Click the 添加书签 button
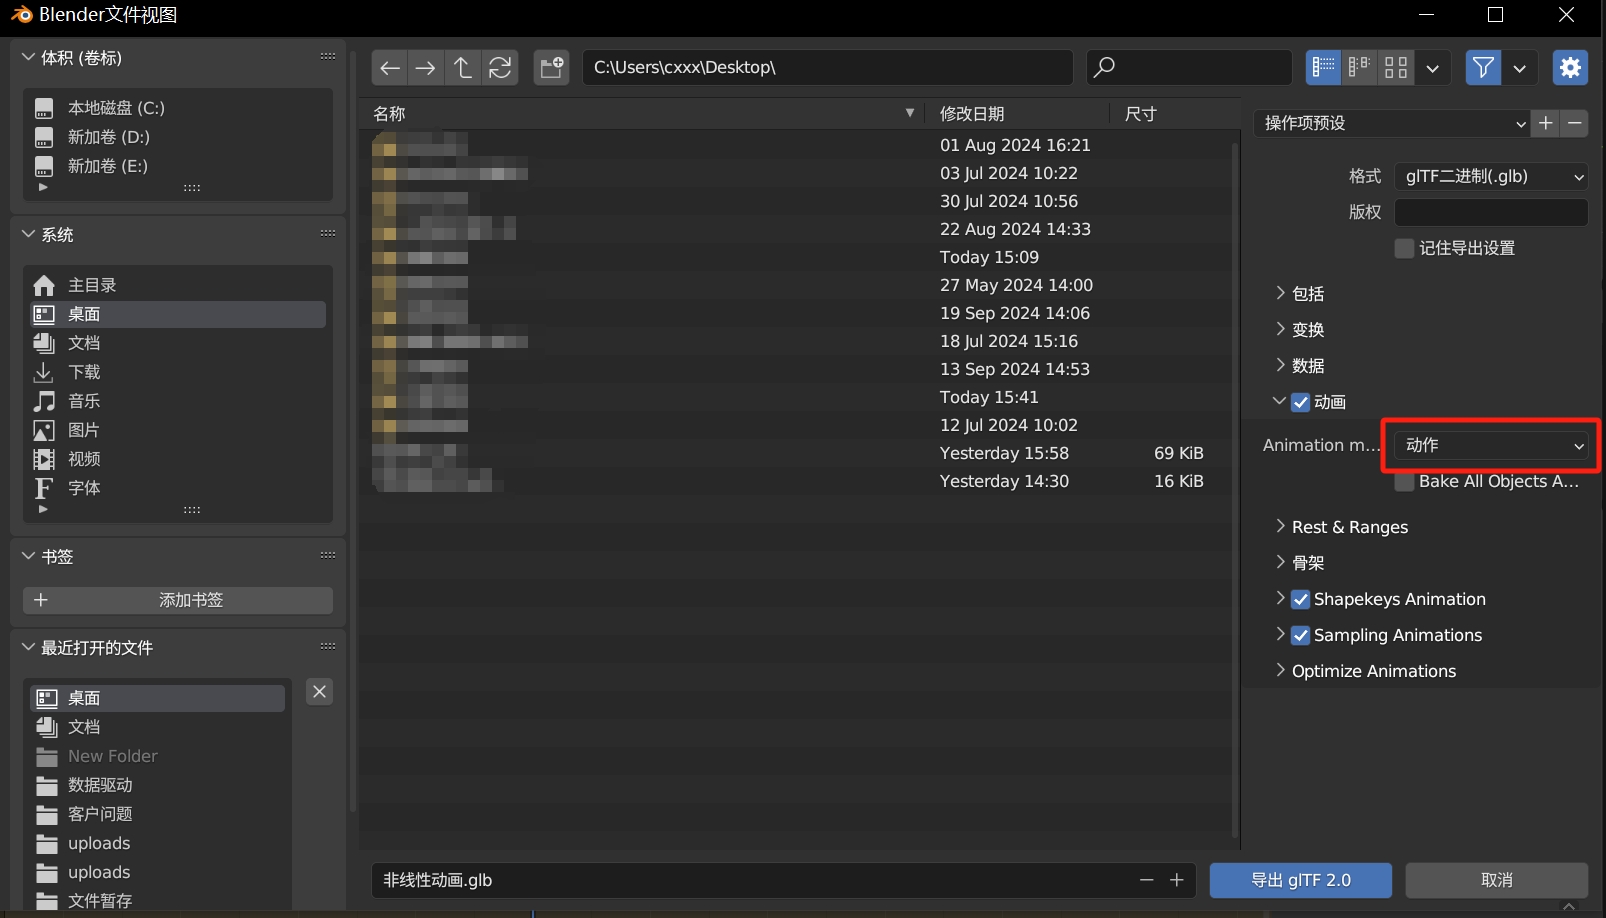Image resolution: width=1606 pixels, height=918 pixels. coord(178,600)
